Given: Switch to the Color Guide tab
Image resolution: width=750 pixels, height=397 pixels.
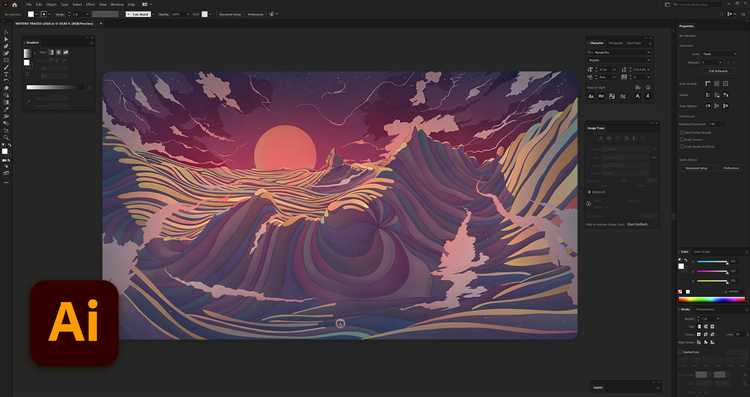Looking at the screenshot, I should coord(702,252).
